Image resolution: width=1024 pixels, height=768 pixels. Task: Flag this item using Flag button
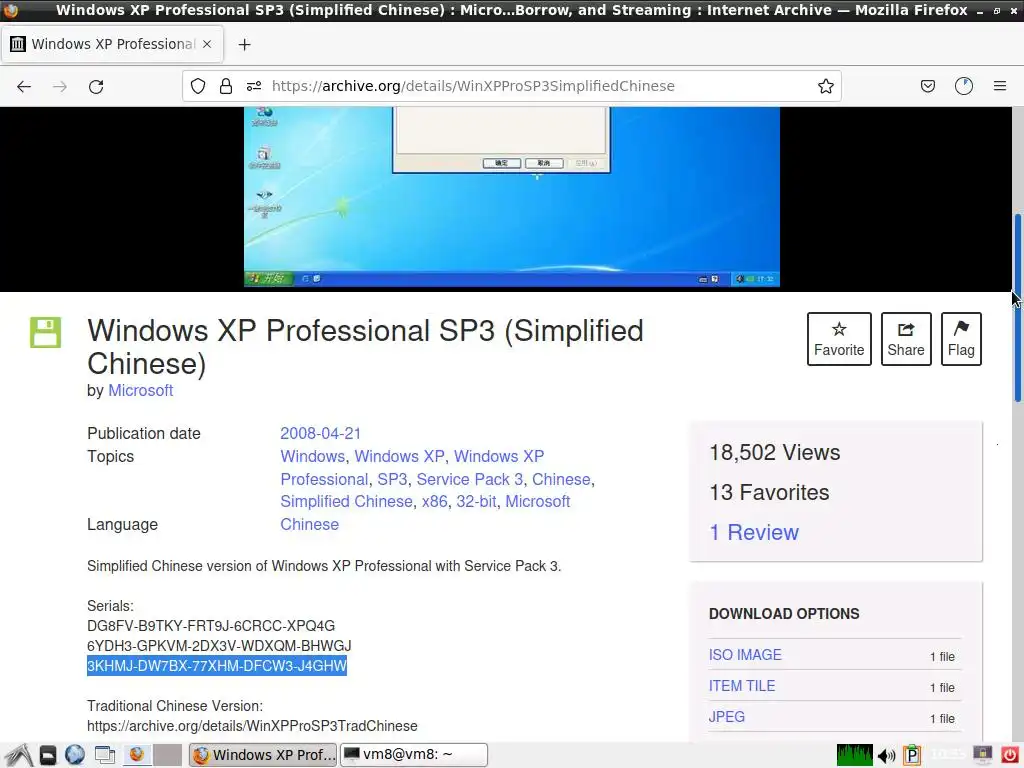tap(961, 339)
